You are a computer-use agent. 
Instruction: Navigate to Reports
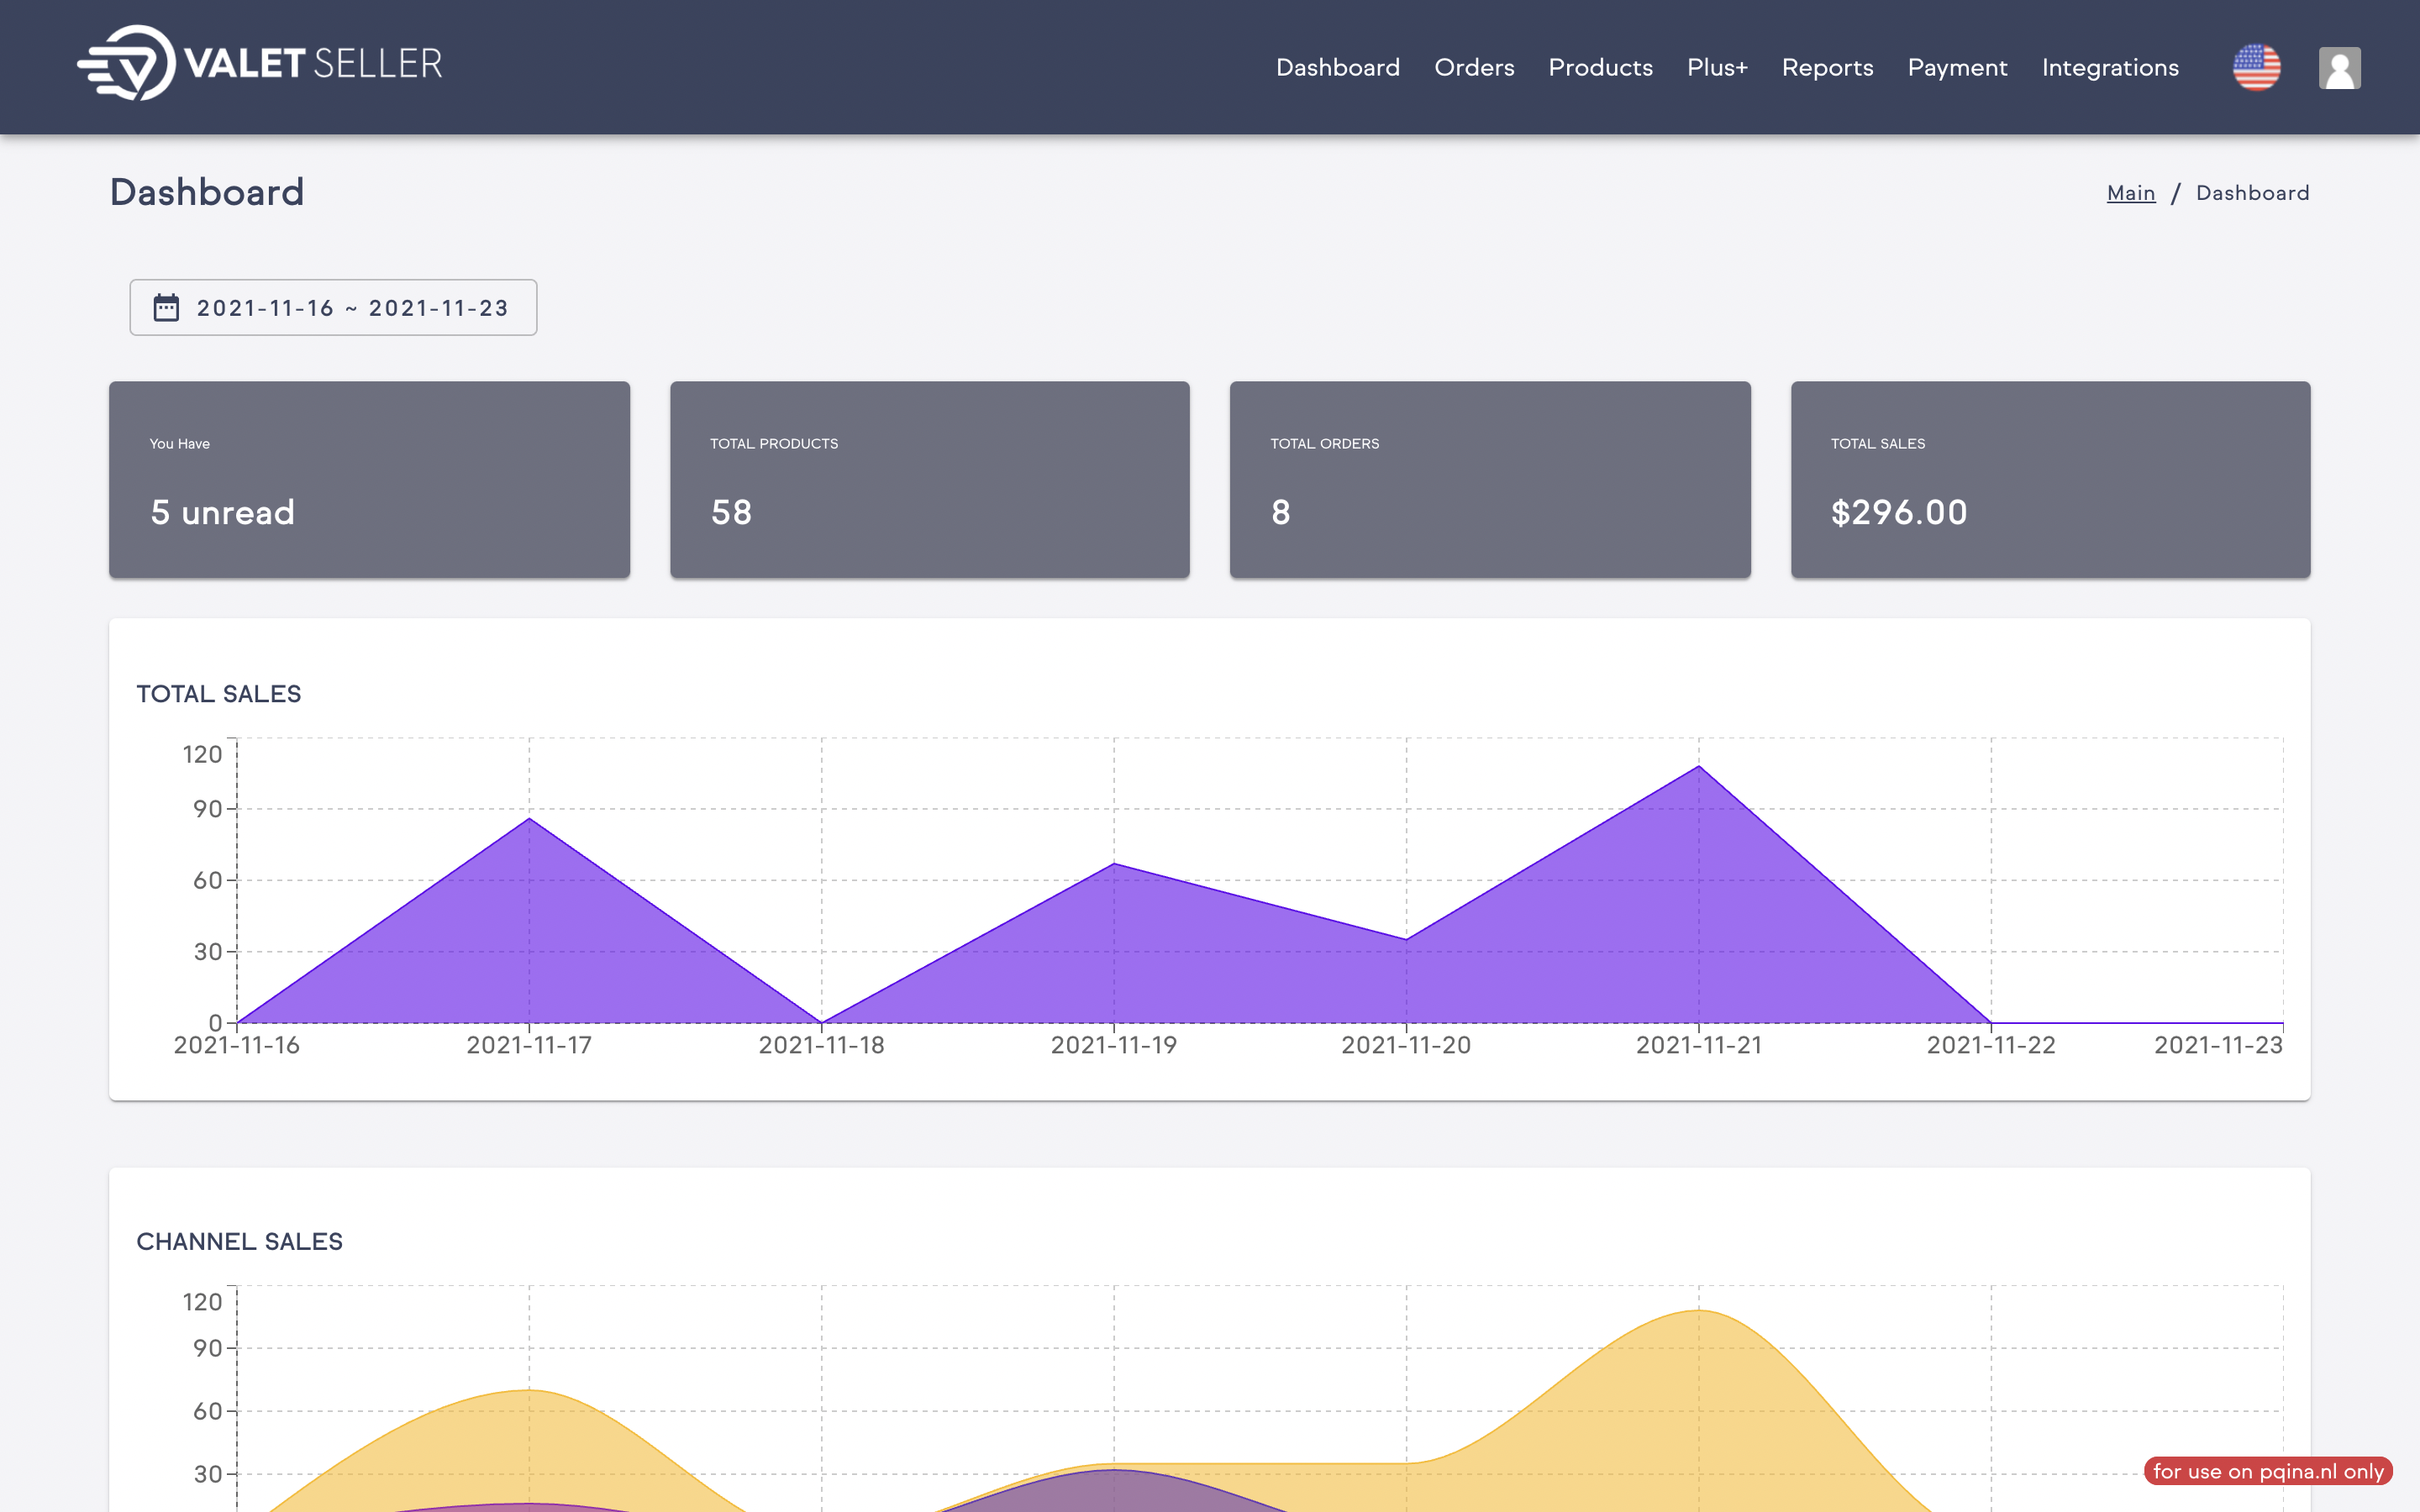pyautogui.click(x=1827, y=68)
